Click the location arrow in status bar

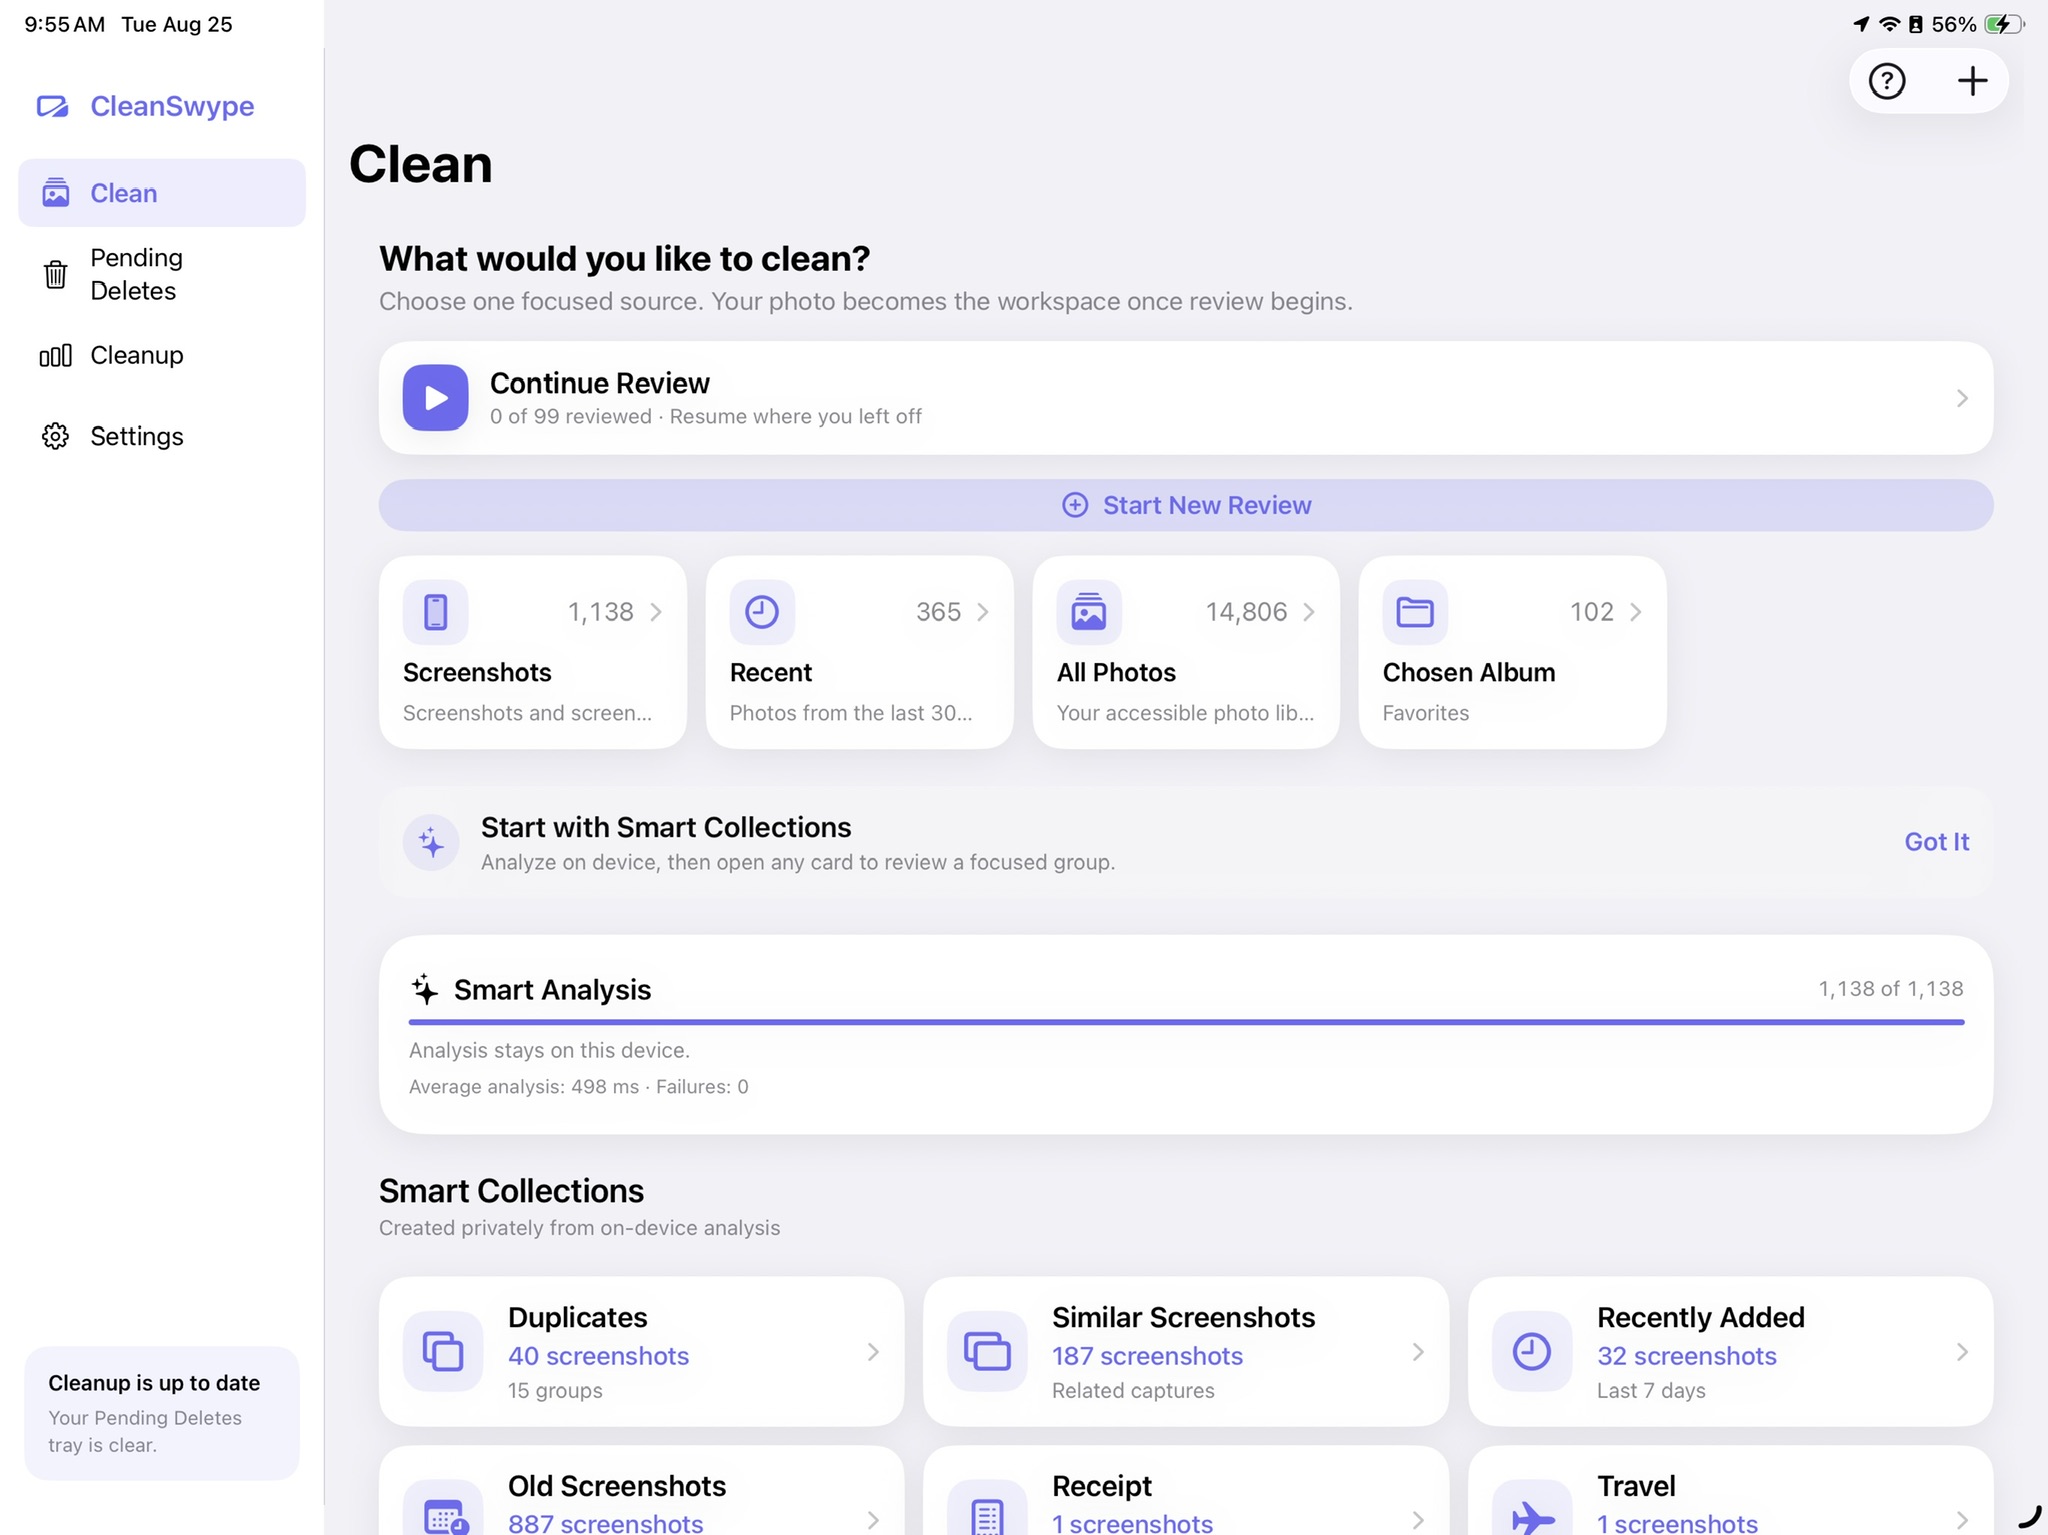(x=1861, y=24)
